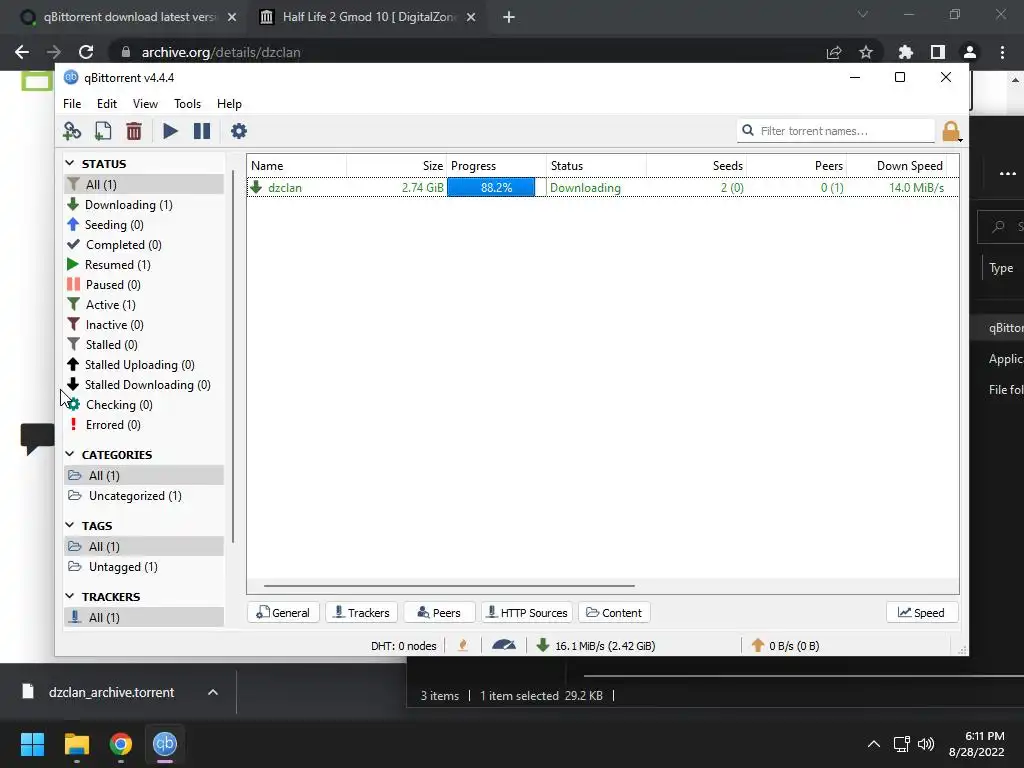This screenshot has height=768, width=1024.
Task: Filter by Inactive (0) status
Action: 114,325
